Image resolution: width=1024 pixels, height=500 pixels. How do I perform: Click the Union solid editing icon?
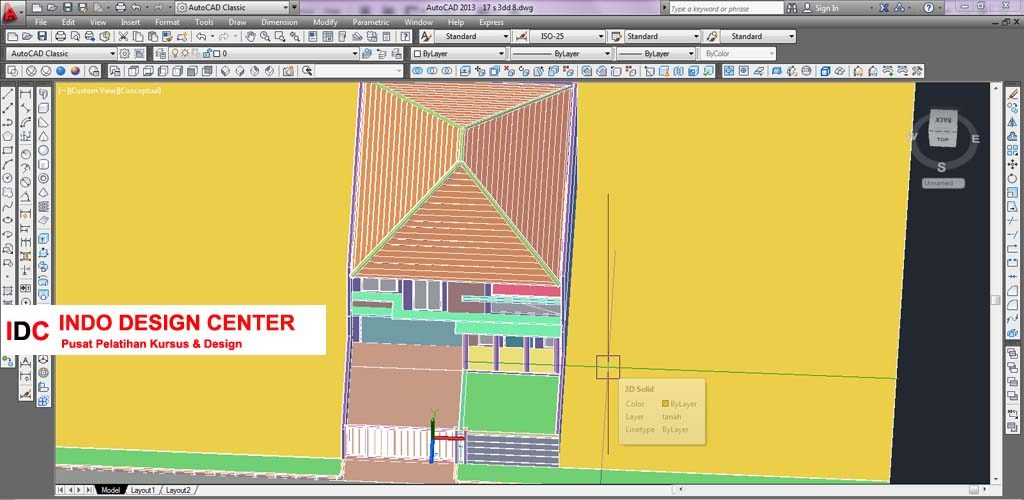click(x=418, y=71)
